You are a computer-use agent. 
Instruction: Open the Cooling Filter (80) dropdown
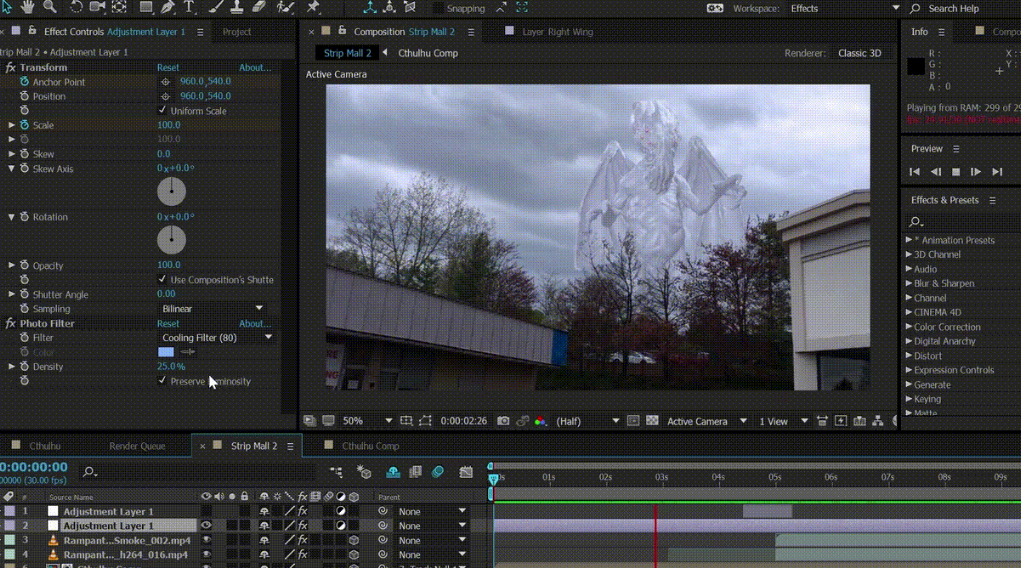216,338
